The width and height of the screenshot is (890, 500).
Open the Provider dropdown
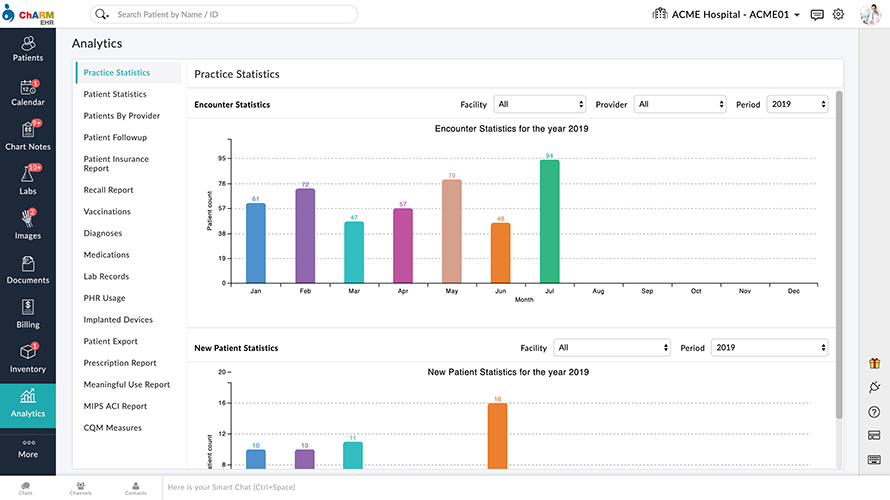tap(680, 104)
